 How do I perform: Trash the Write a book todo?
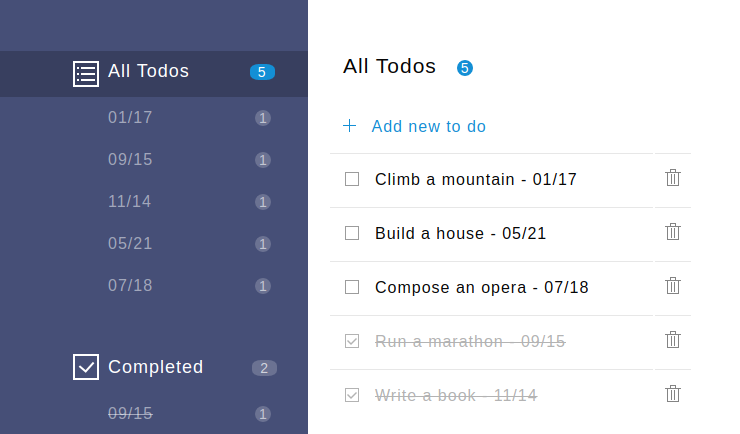coord(673,394)
